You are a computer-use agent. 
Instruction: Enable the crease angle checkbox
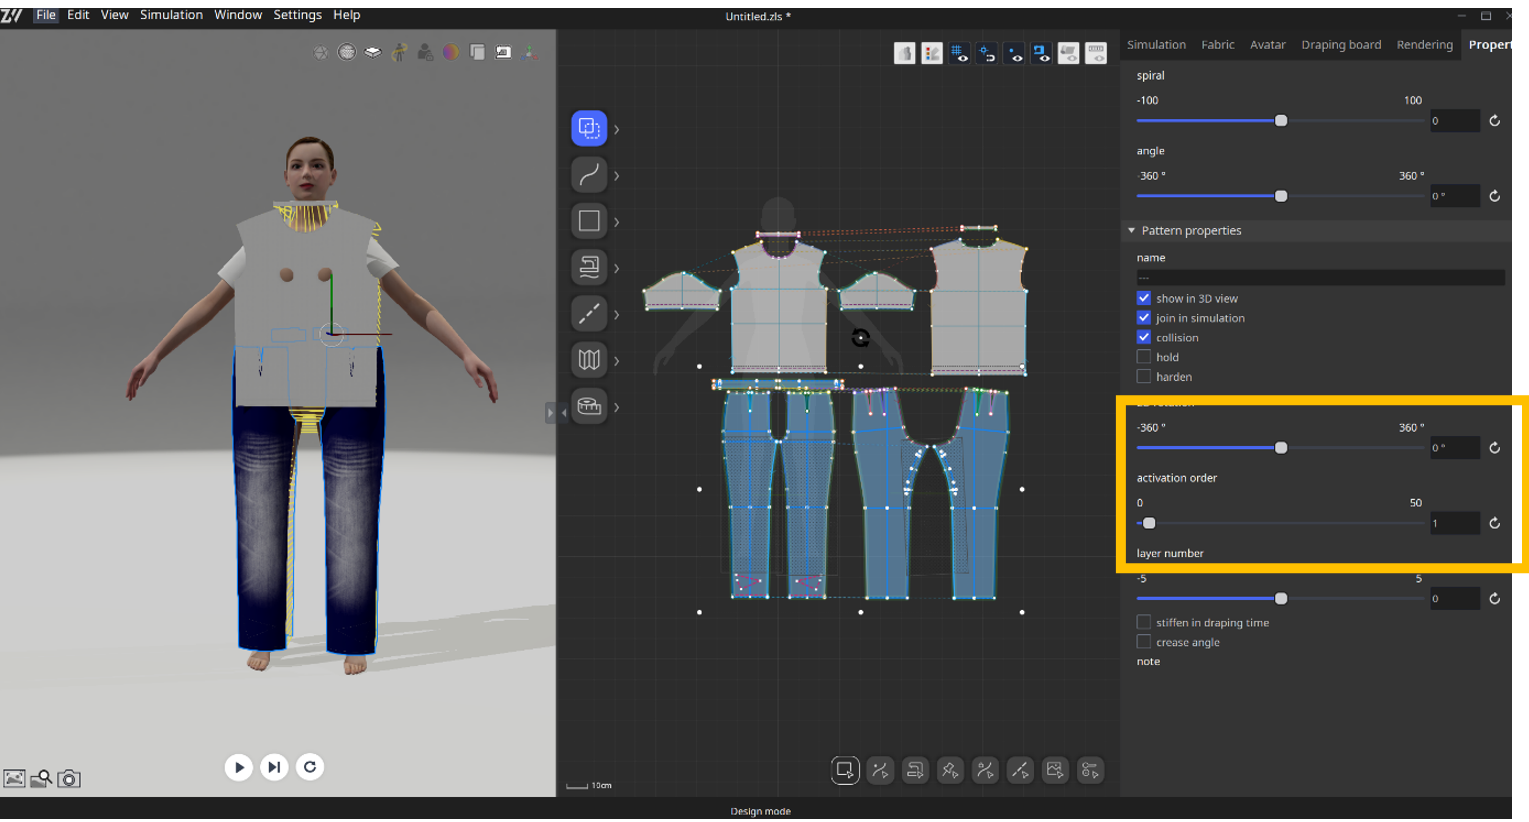pyautogui.click(x=1144, y=642)
